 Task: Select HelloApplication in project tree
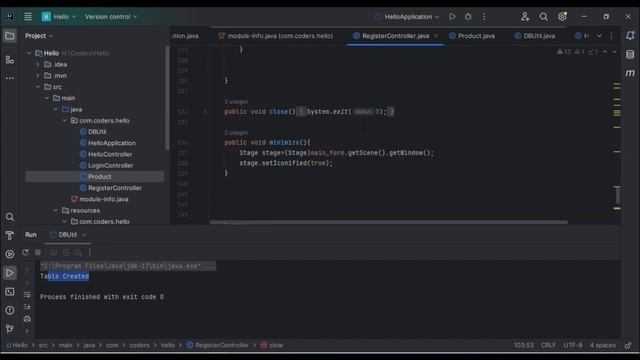coord(112,143)
